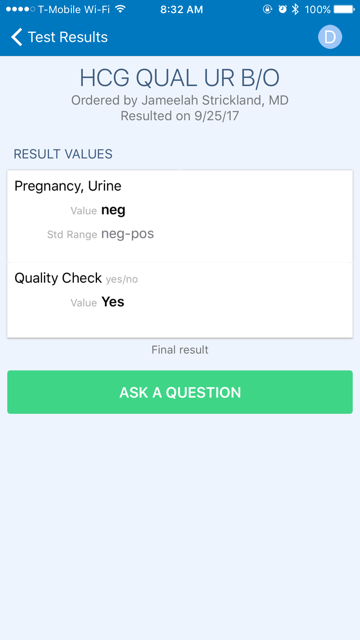The width and height of the screenshot is (360, 640).
Task: Tap the neg-pos standard range
Action: point(127,234)
